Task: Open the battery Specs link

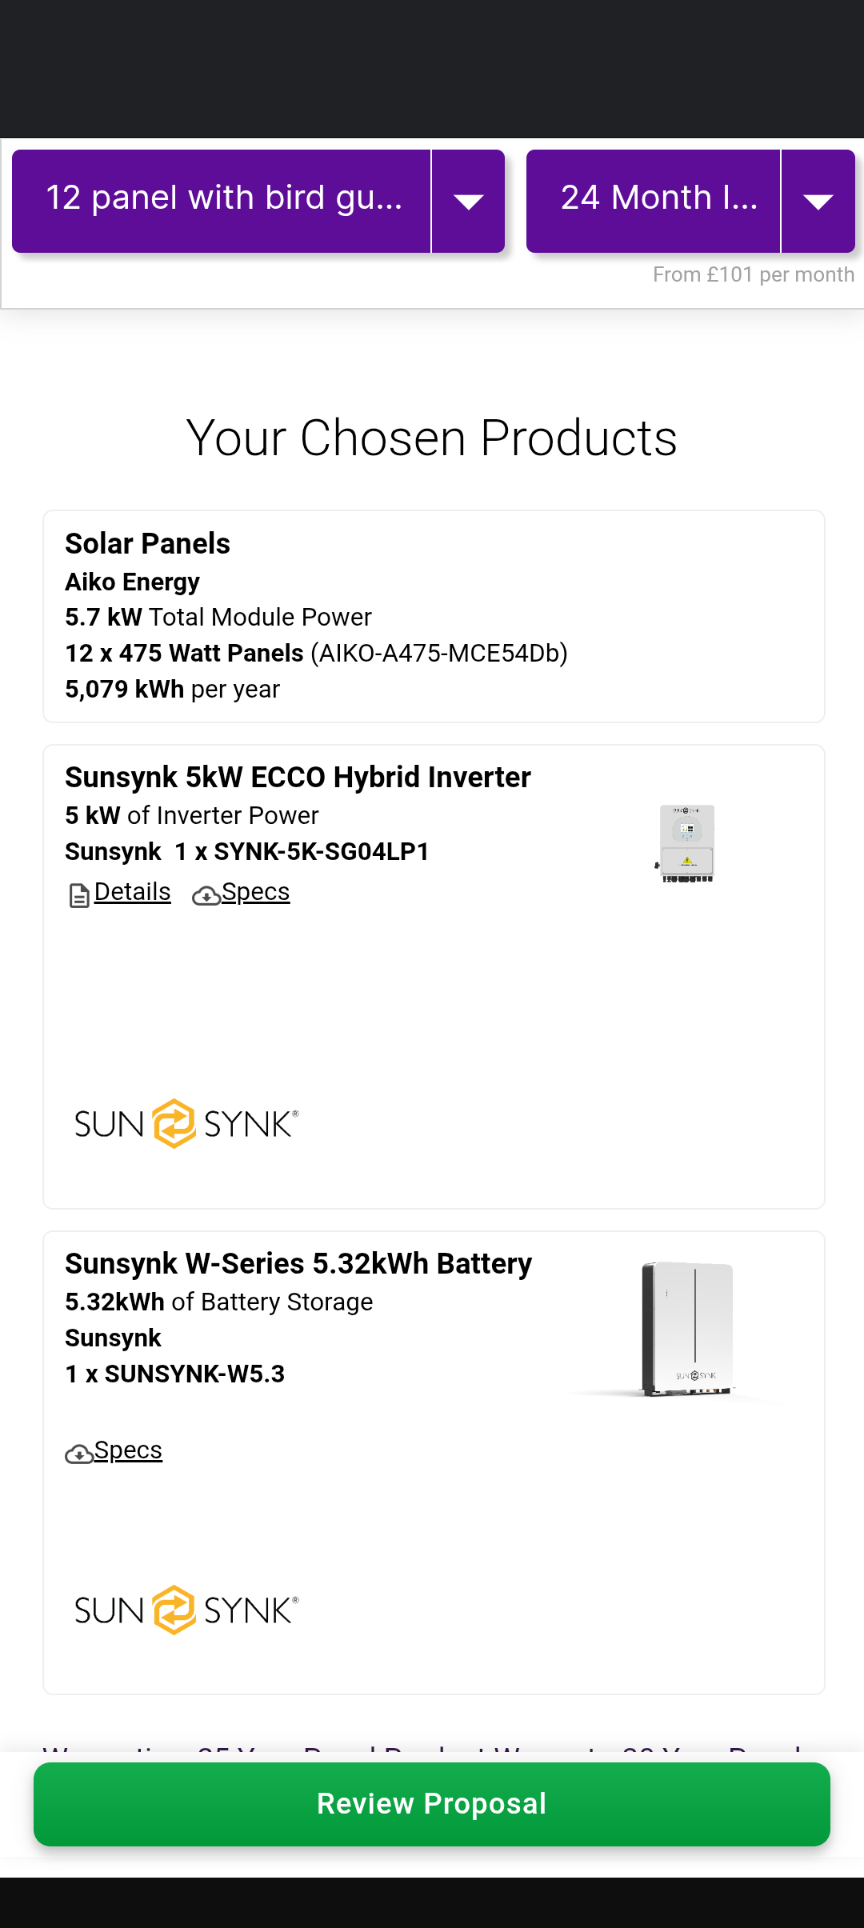Action: [x=128, y=1450]
